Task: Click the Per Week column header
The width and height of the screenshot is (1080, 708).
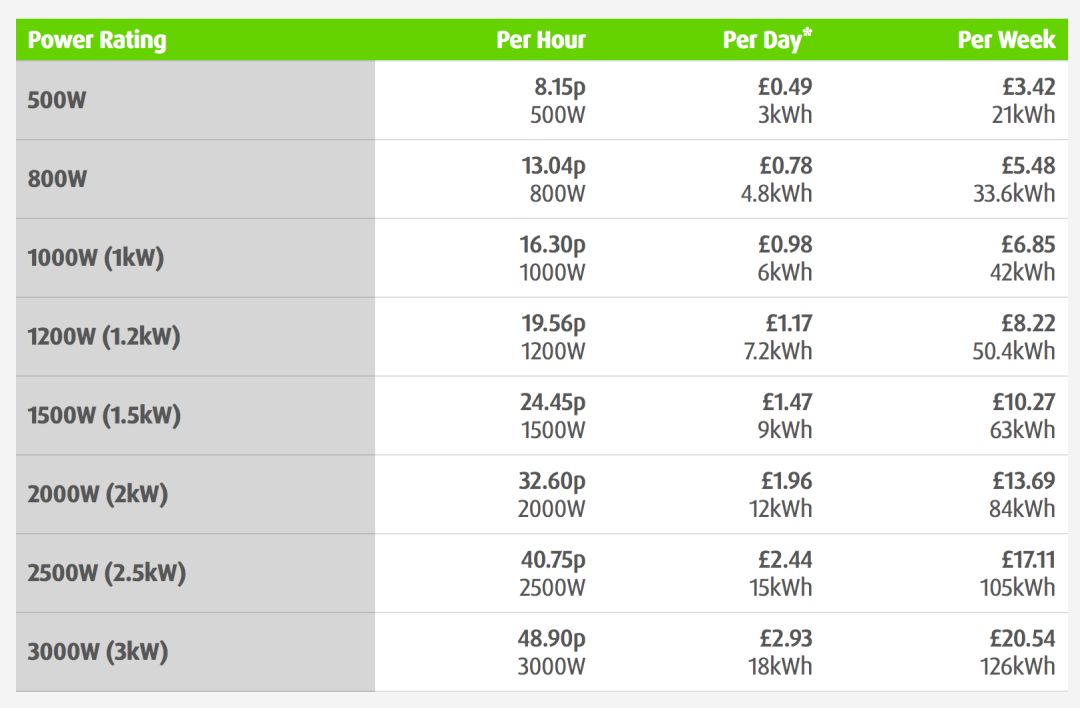Action: point(1006,41)
